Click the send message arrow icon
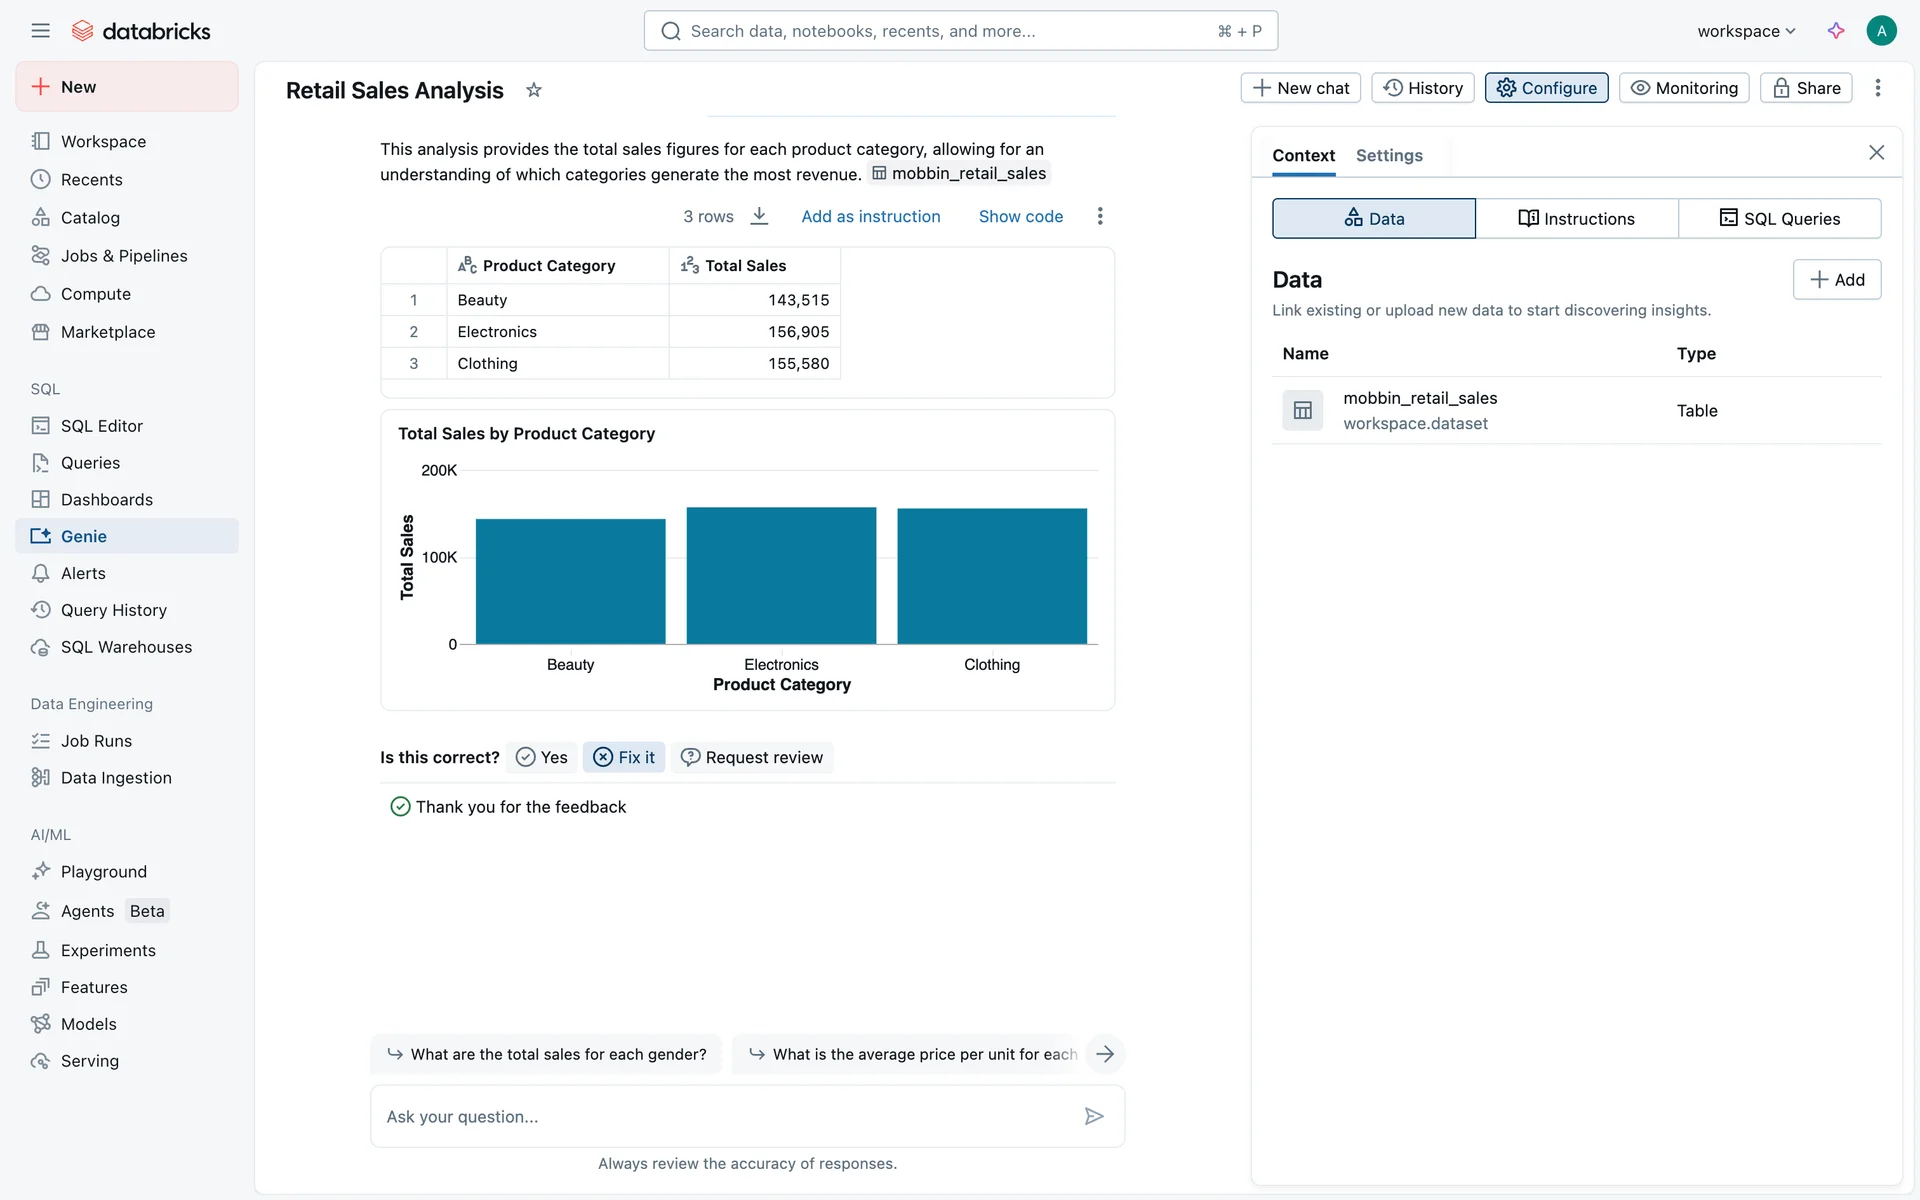Screen dimensions: 1920x1200 tap(1094, 1116)
